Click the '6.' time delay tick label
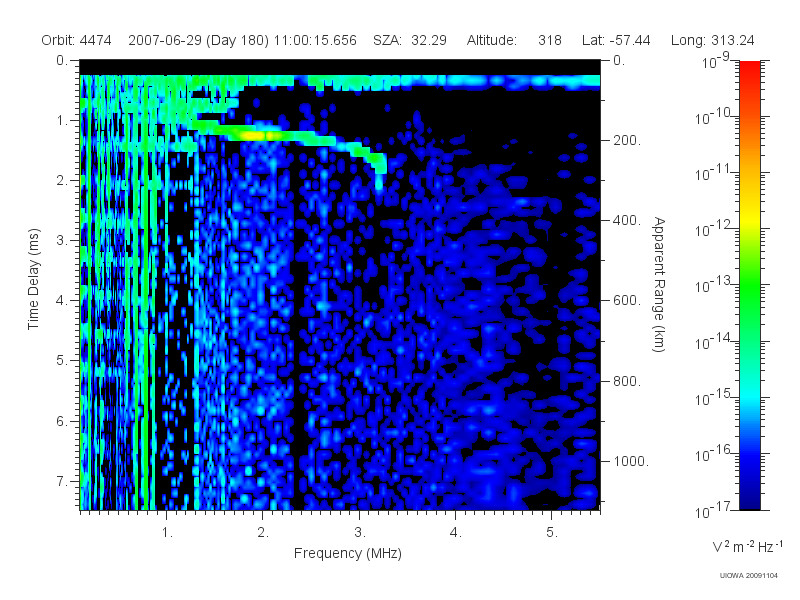 pyautogui.click(x=62, y=421)
